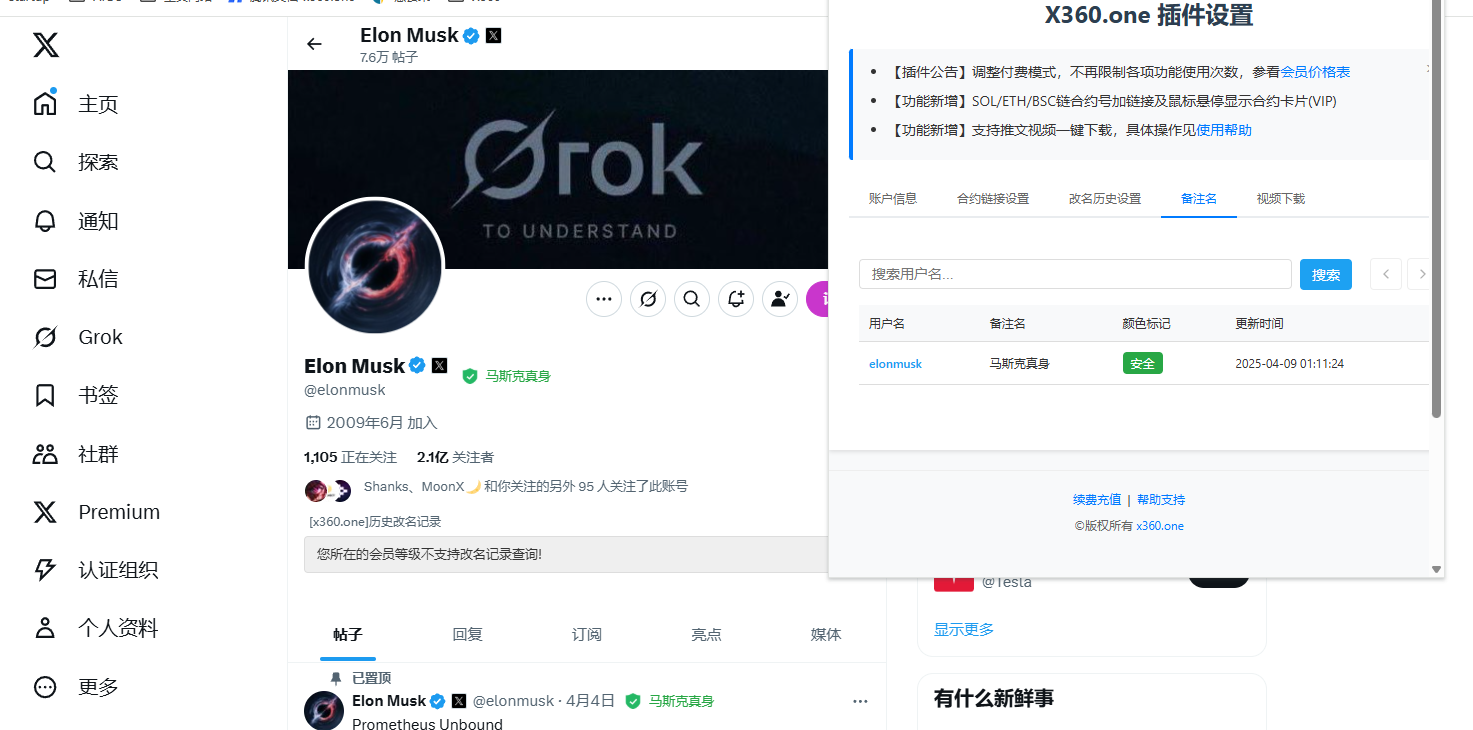Toggle the notification bell-plus button on the profile
1473x730 pixels.
tap(736, 298)
